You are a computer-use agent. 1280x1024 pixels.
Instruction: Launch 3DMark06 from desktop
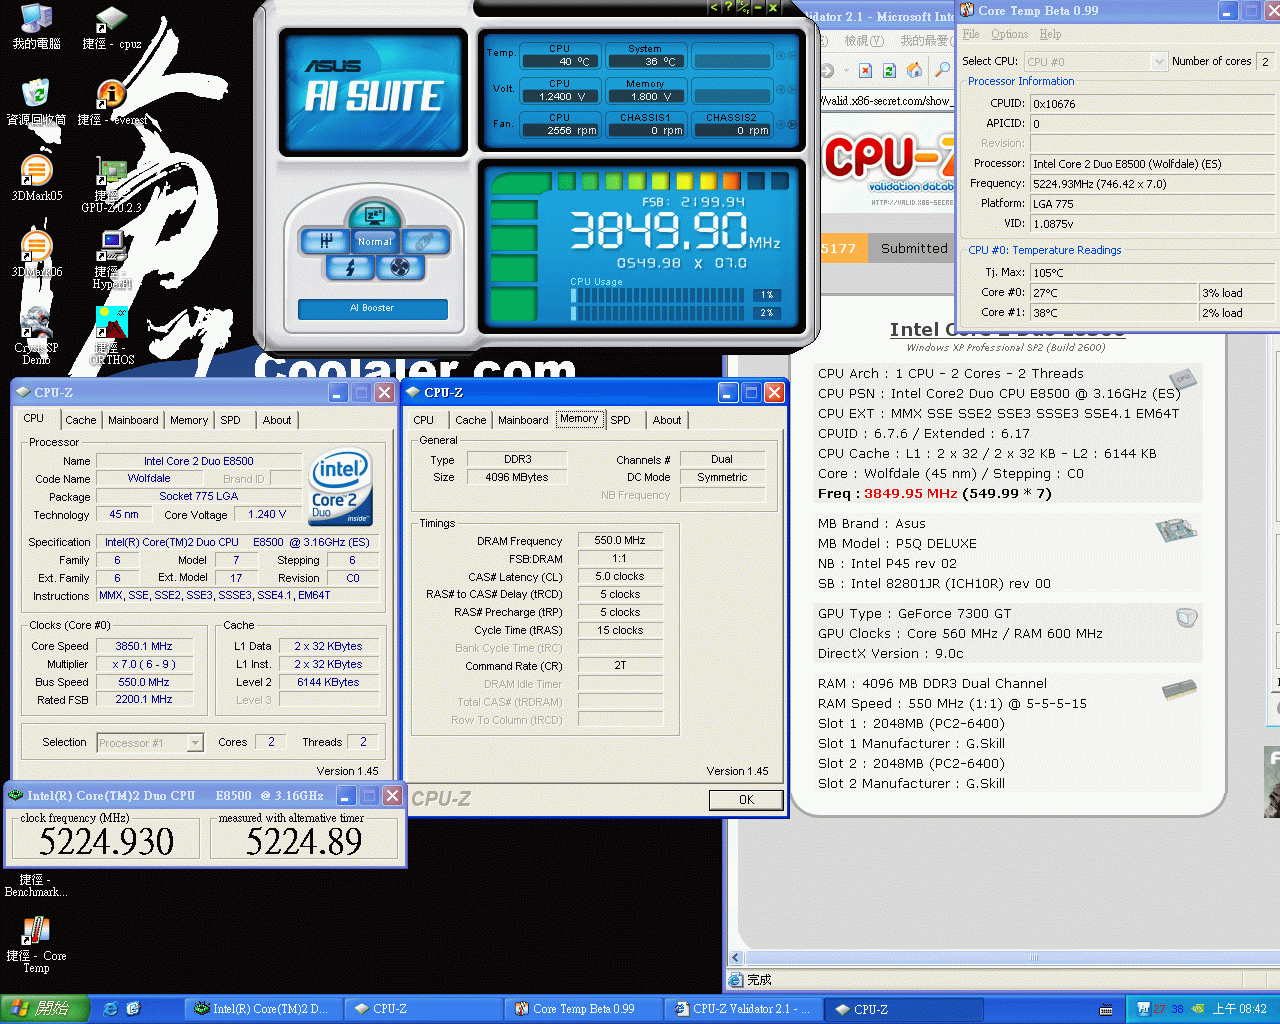(36, 255)
